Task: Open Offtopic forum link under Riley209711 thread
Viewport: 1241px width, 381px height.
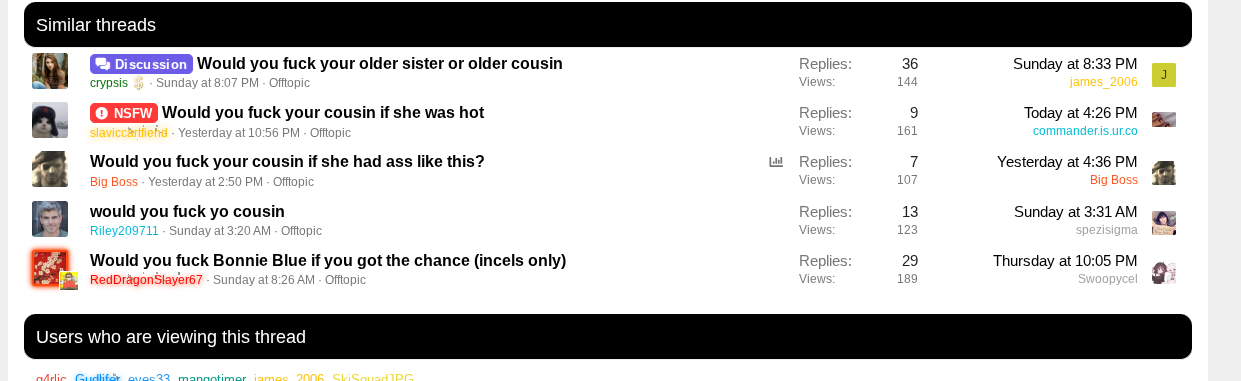Action: (301, 231)
